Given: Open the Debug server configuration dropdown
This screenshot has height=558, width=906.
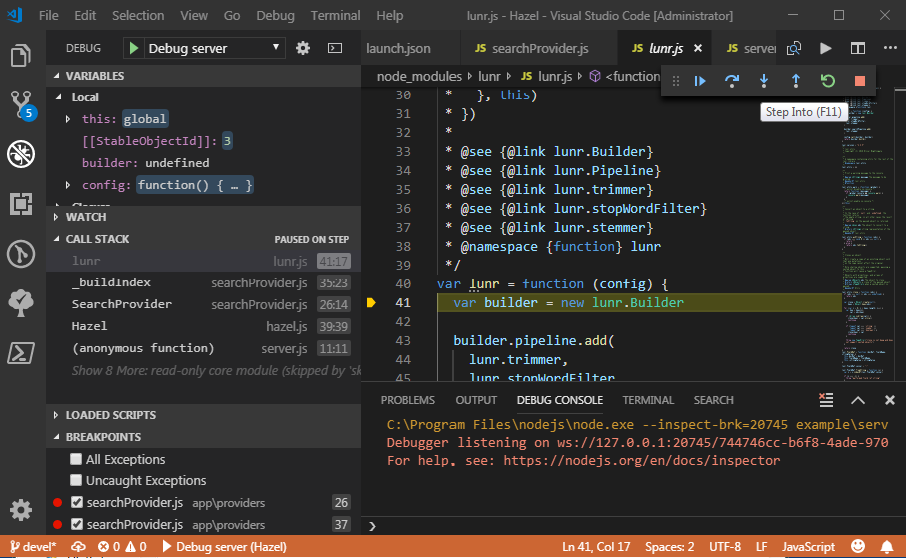Looking at the screenshot, I should click(214, 48).
